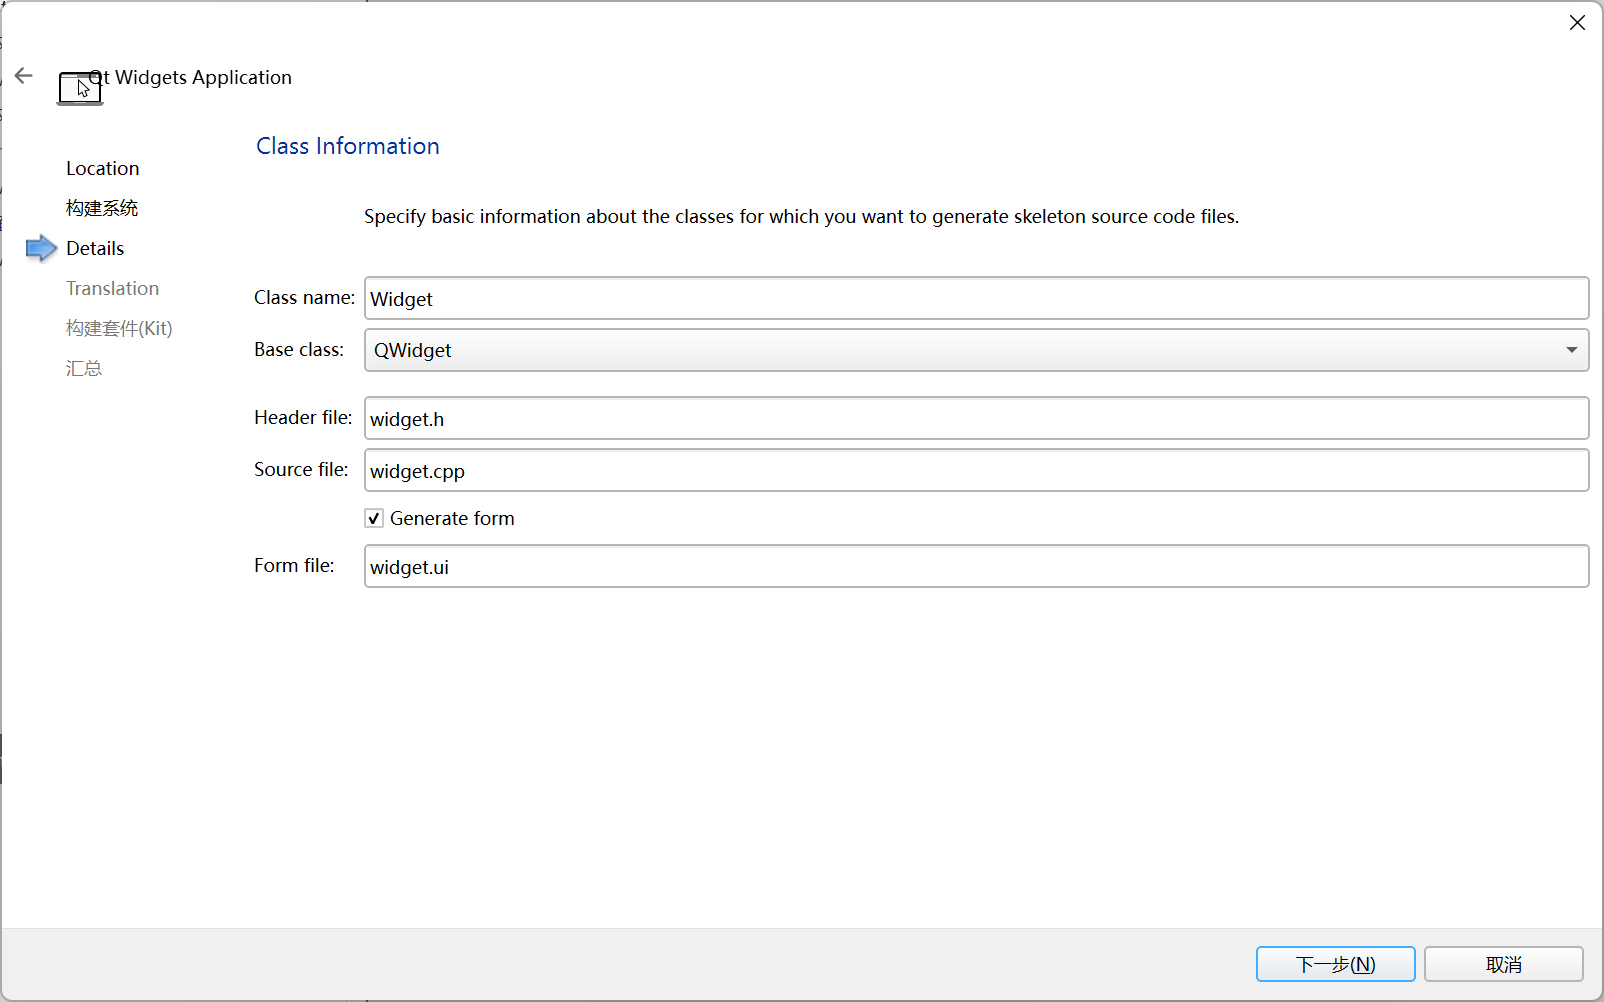The width and height of the screenshot is (1604, 1002).
Task: Click the blue arrow beside Details step
Action: click(x=41, y=248)
